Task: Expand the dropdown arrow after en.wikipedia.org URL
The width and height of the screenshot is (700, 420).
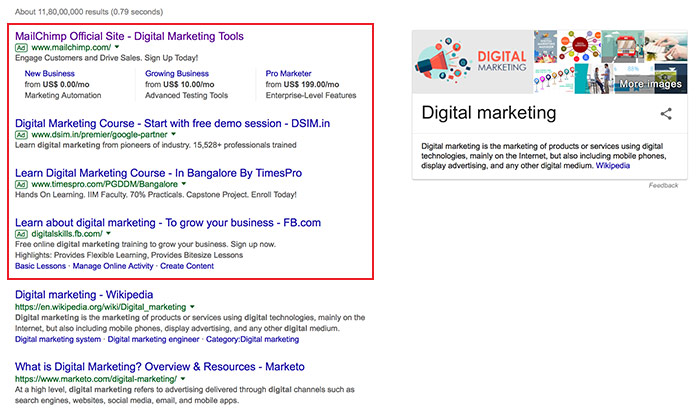Action: (x=192, y=307)
